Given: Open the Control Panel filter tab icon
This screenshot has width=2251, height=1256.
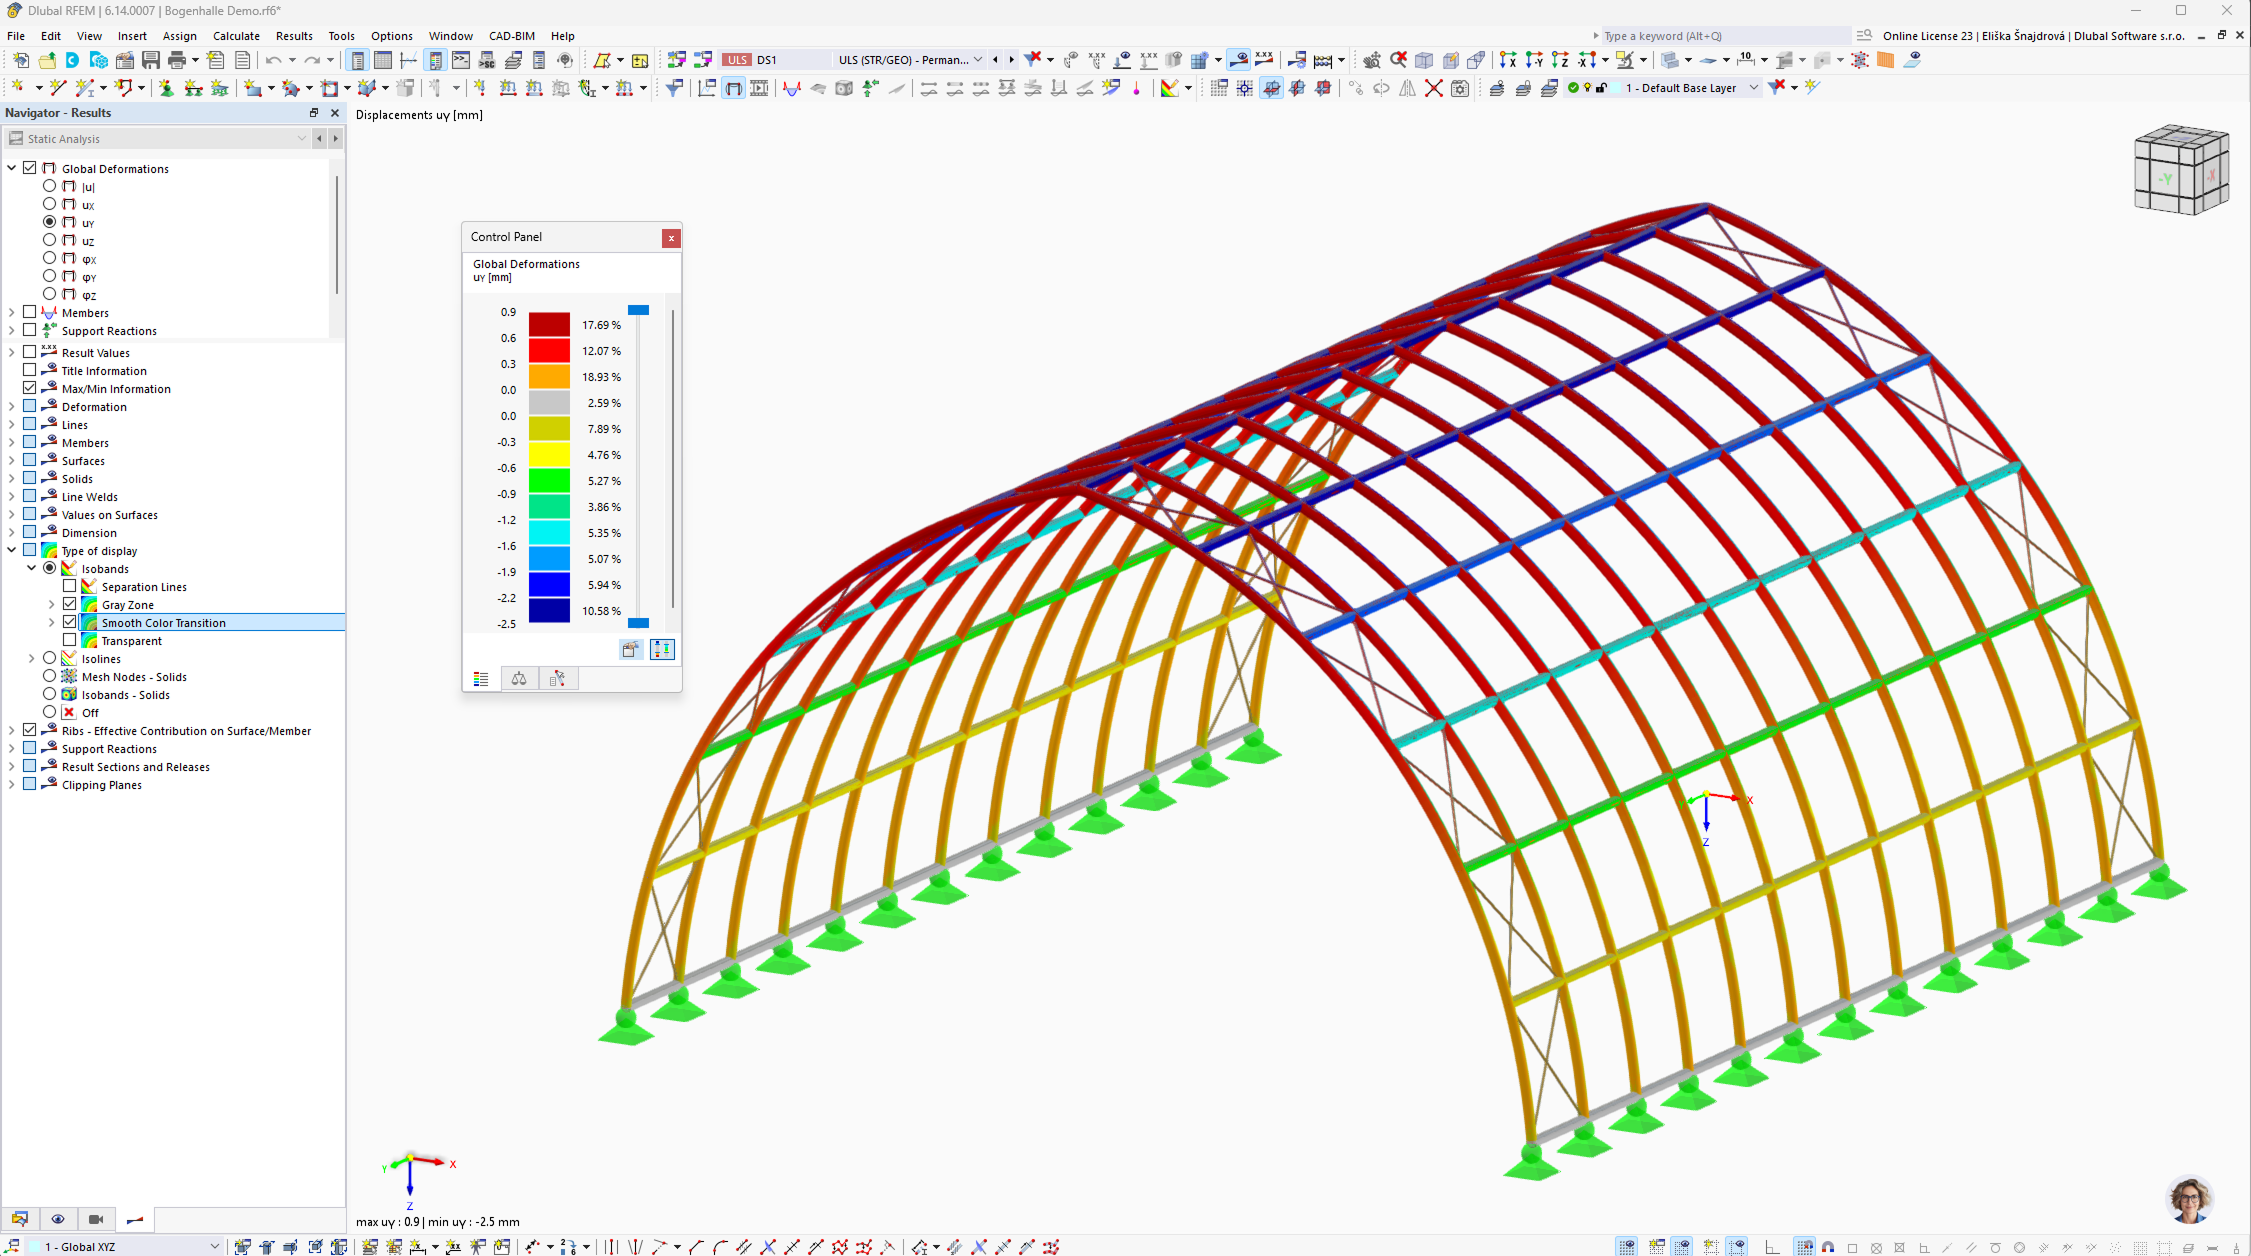Looking at the screenshot, I should pyautogui.click(x=557, y=679).
